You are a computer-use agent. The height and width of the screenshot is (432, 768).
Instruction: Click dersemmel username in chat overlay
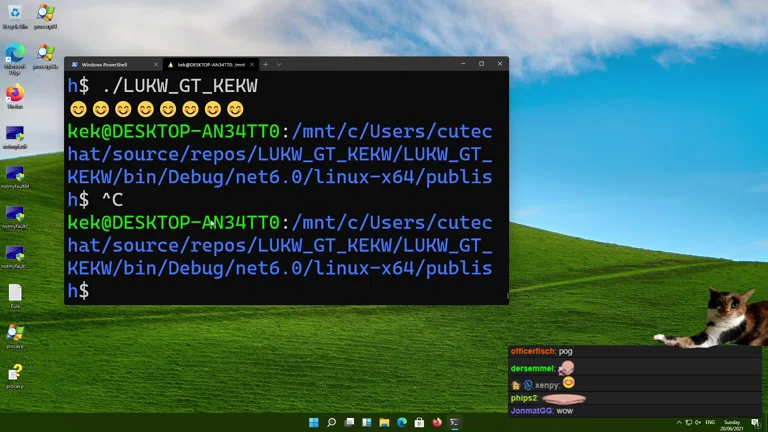coord(531,368)
